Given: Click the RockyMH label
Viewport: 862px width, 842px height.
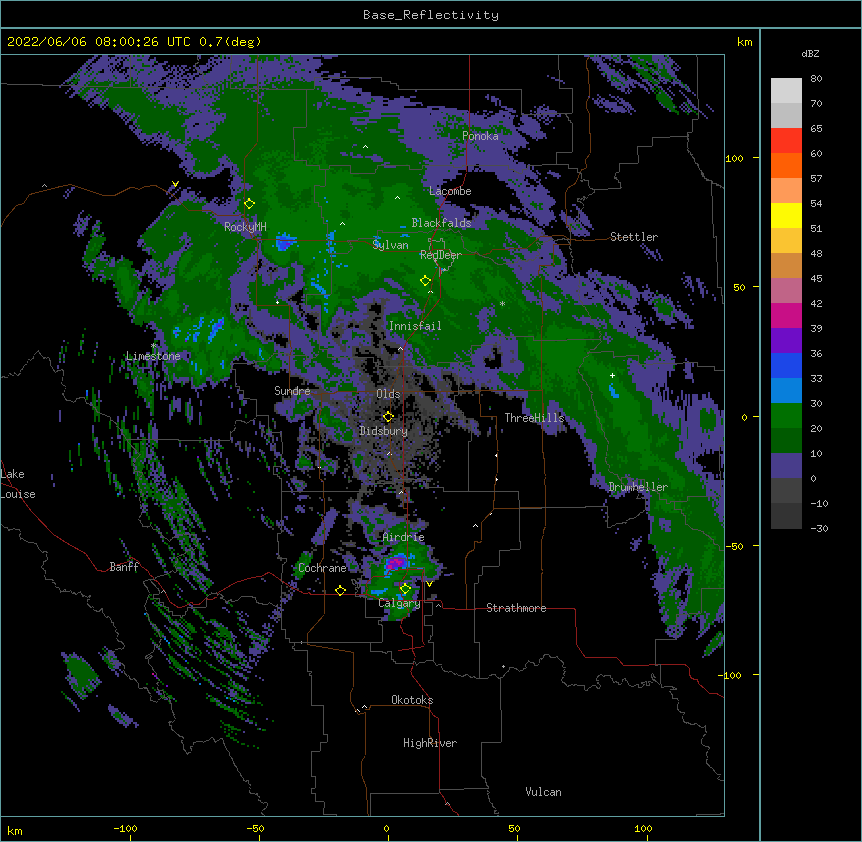Looking at the screenshot, I should pyautogui.click(x=245, y=227).
